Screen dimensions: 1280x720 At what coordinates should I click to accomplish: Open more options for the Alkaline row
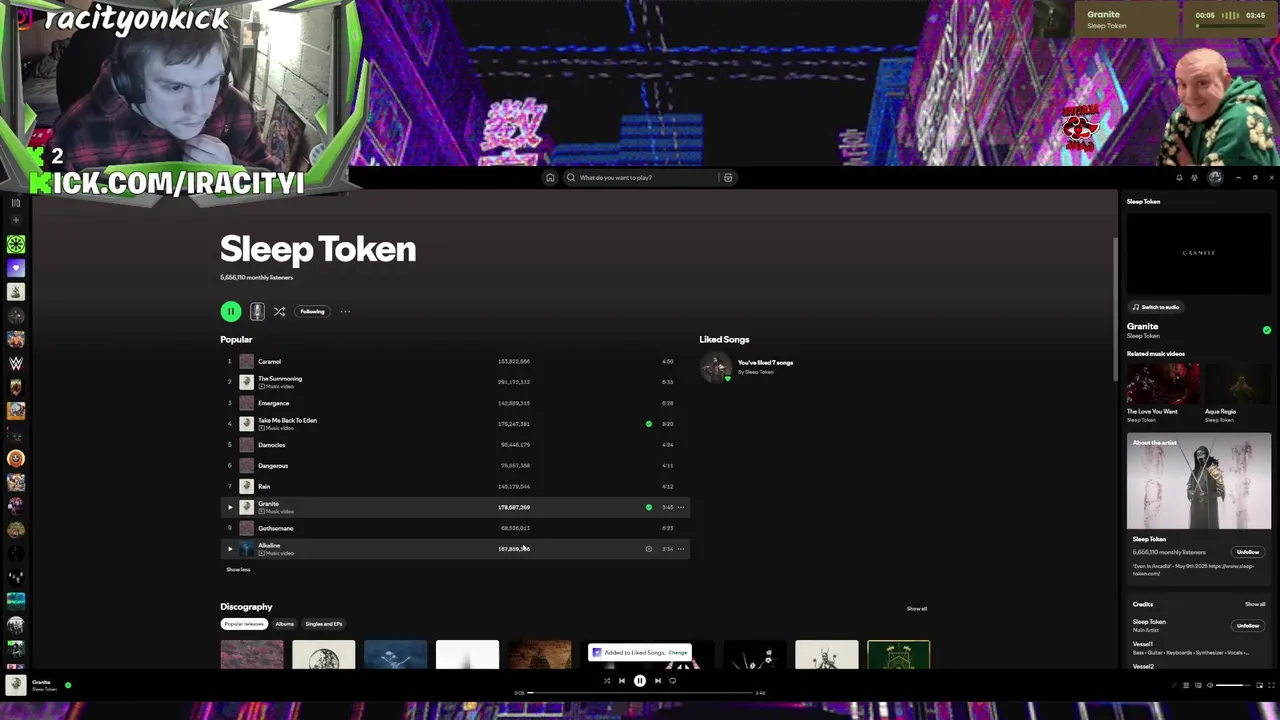click(681, 549)
